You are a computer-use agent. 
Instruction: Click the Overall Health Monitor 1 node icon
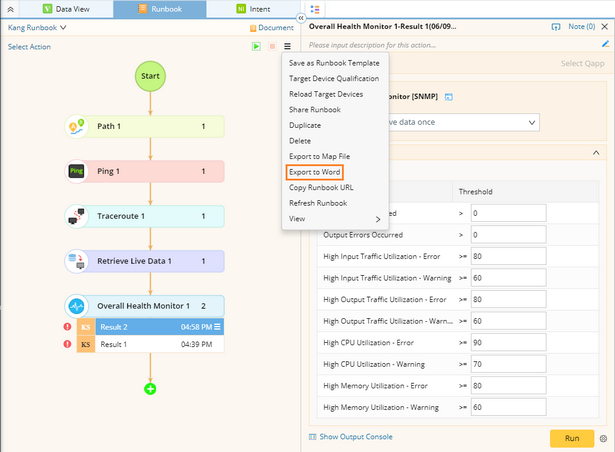(78, 305)
